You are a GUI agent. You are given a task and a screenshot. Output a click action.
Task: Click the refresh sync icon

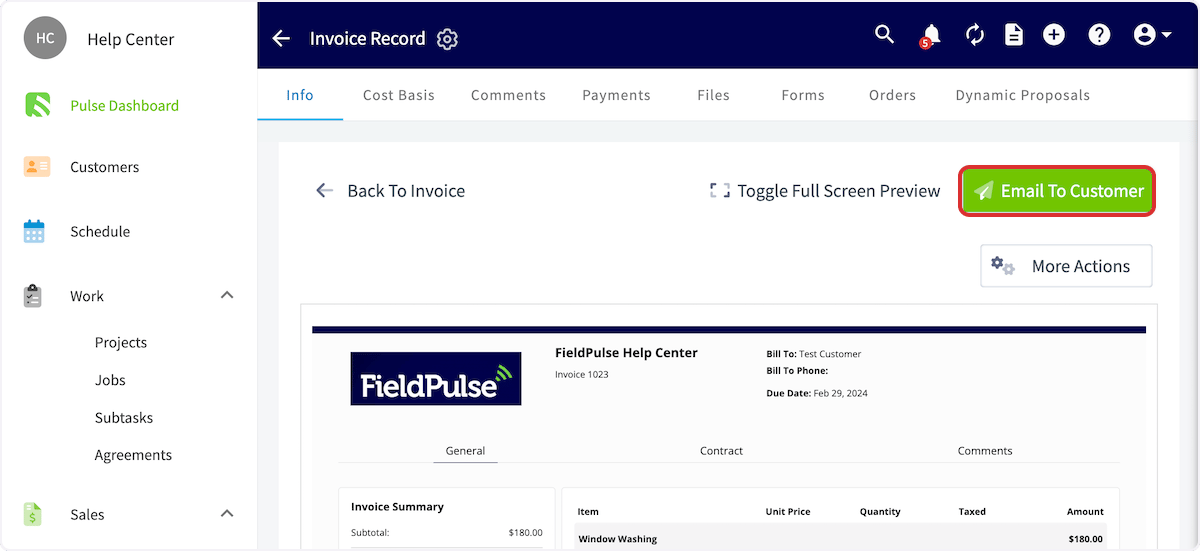click(x=975, y=35)
